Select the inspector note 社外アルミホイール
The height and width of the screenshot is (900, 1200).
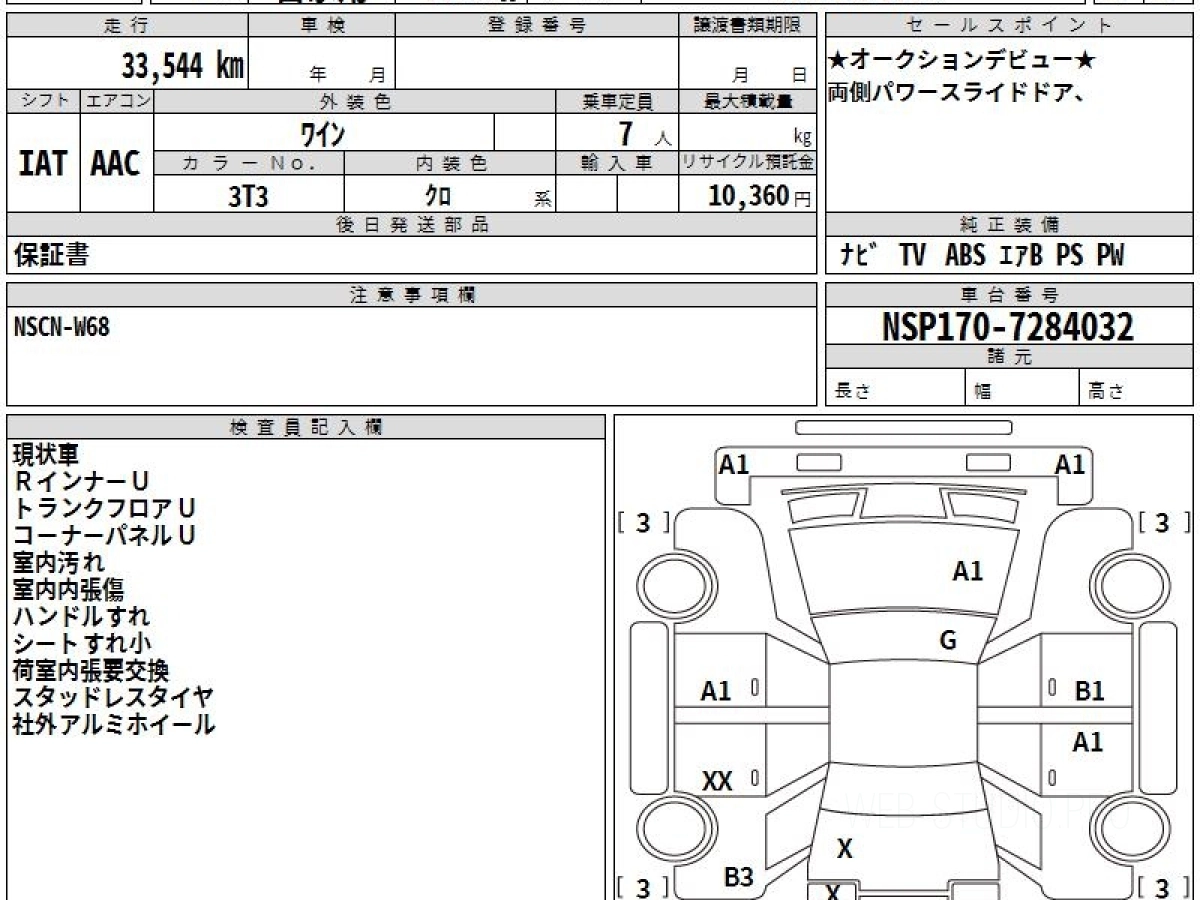pyautogui.click(x=114, y=725)
